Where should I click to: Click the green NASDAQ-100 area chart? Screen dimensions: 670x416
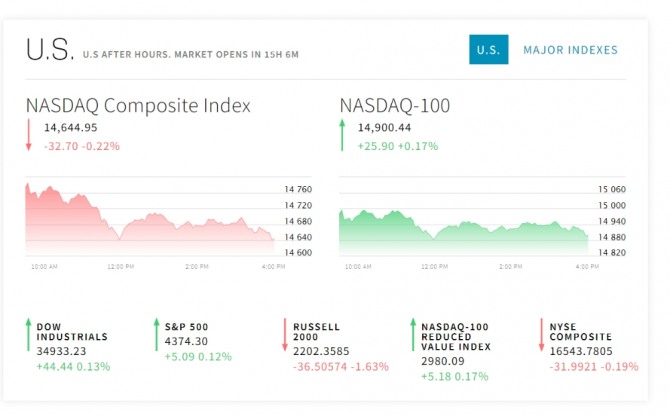pyautogui.click(x=464, y=233)
